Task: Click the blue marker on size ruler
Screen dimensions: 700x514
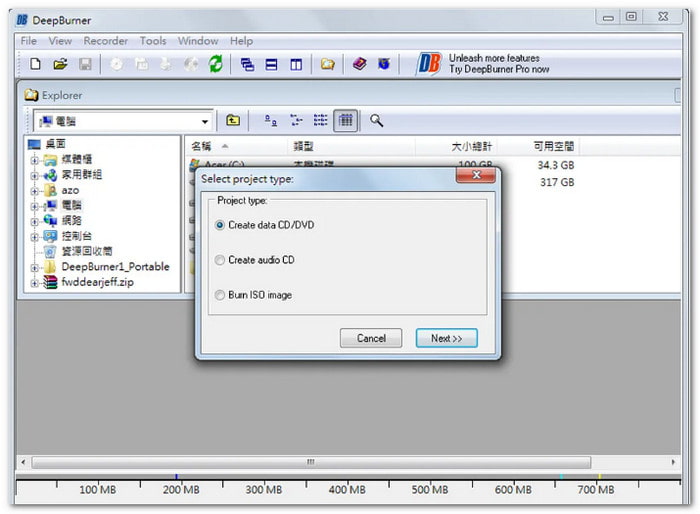Action: pos(176,476)
